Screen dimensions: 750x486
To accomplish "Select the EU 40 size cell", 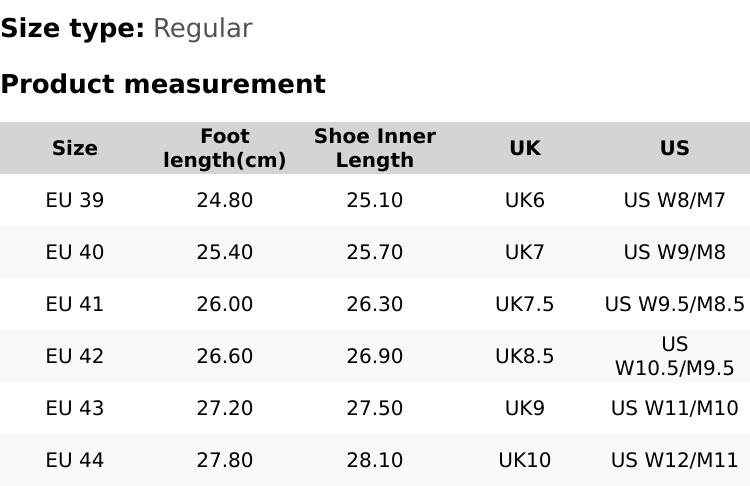I will (75, 252).
